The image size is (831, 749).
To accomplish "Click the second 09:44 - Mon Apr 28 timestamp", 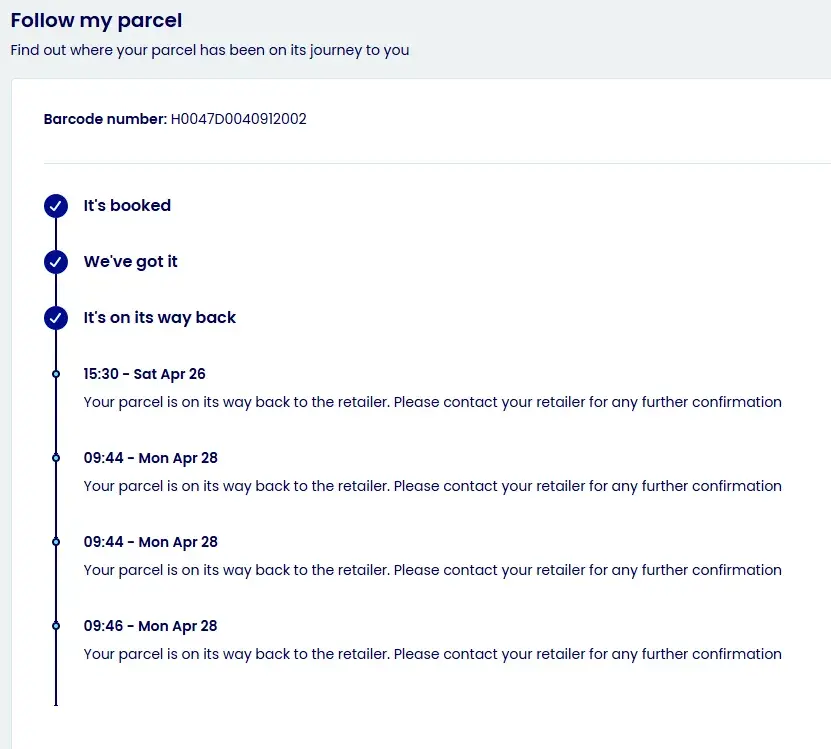I will (x=150, y=542).
